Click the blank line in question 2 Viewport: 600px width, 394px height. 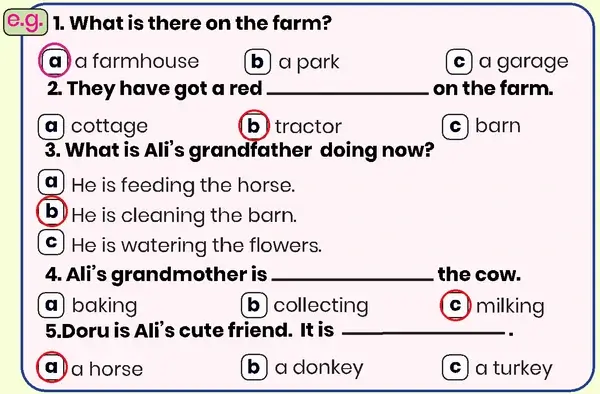[348, 93]
